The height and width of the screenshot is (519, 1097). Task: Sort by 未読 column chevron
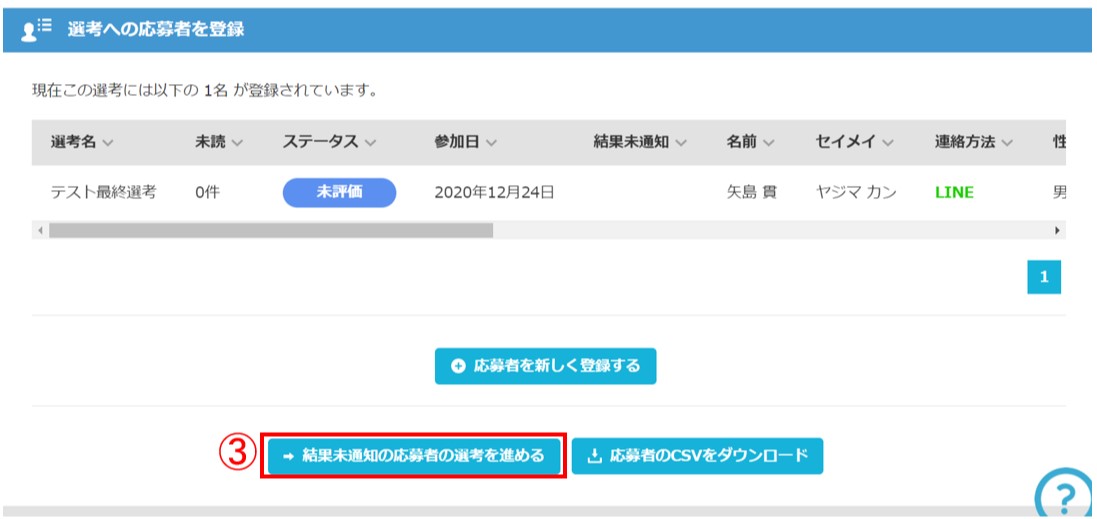click(237, 143)
